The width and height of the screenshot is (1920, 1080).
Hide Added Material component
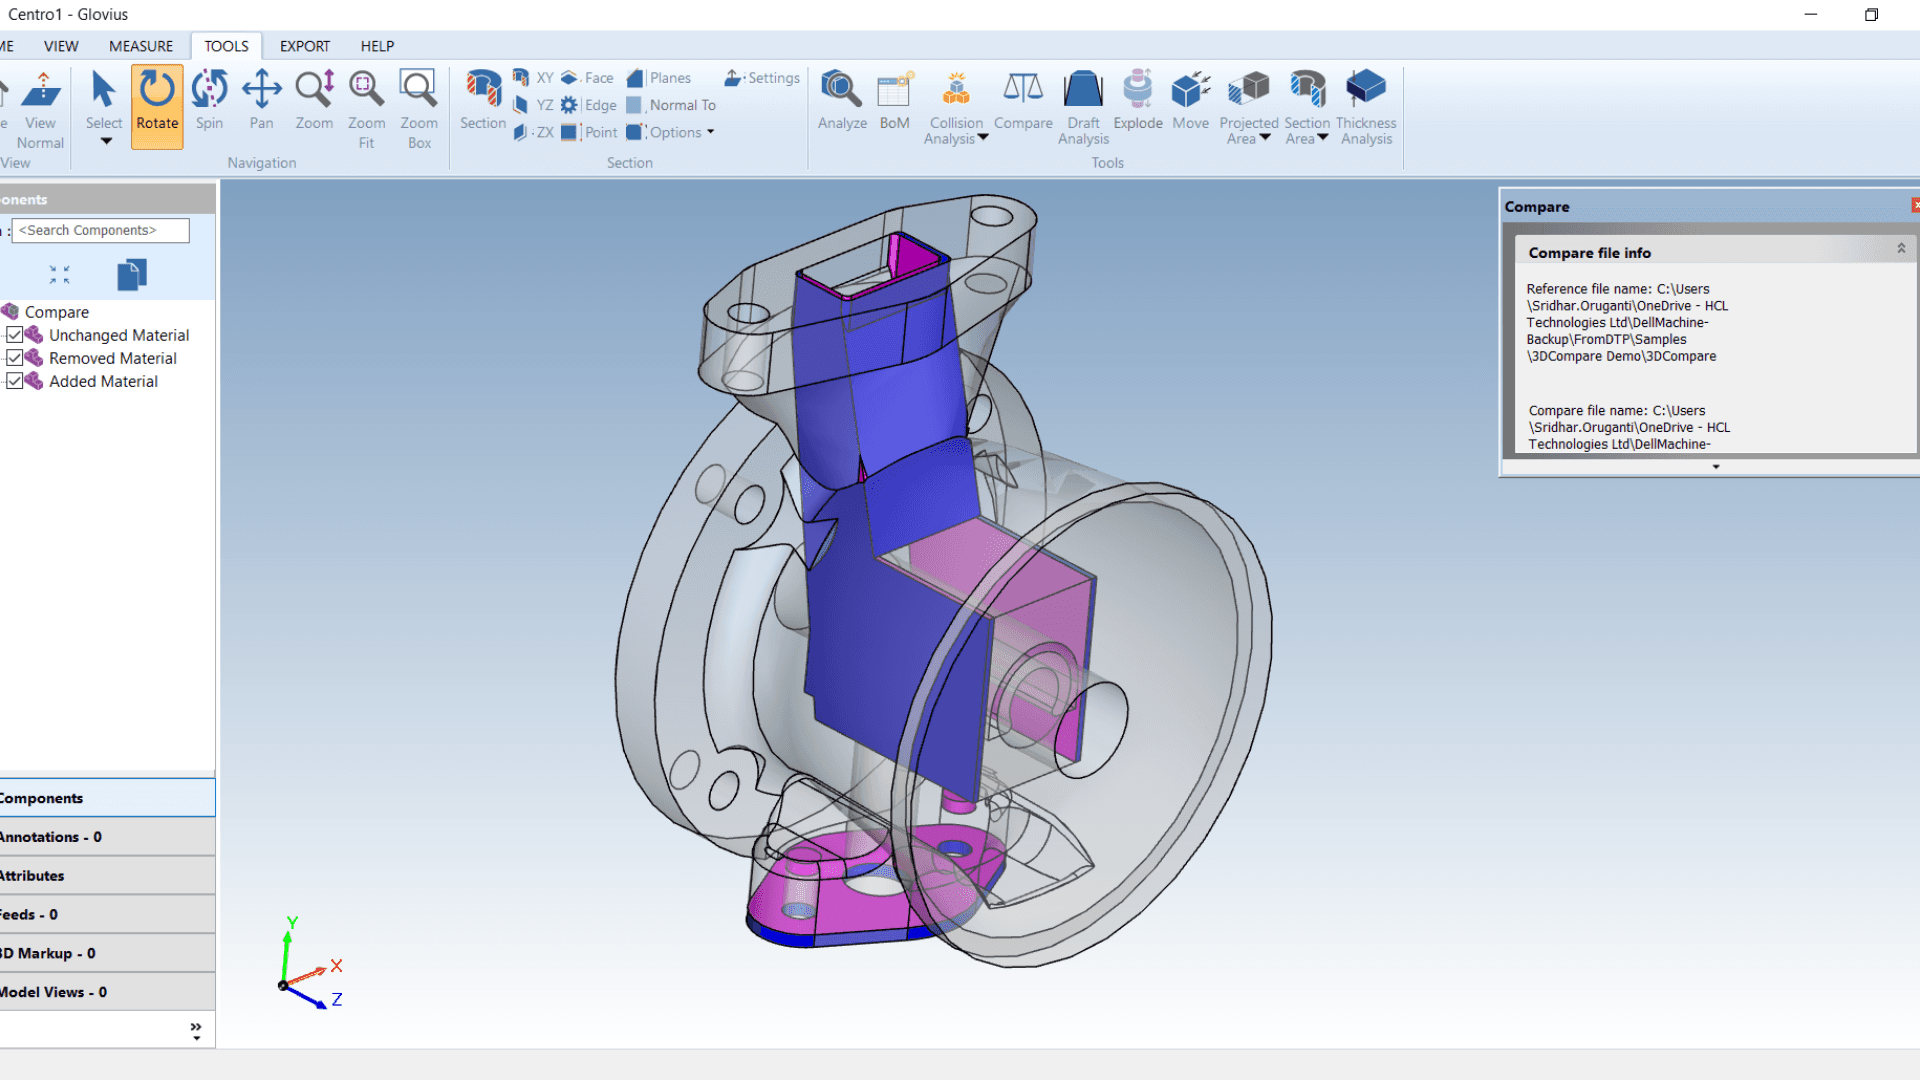pyautogui.click(x=15, y=381)
